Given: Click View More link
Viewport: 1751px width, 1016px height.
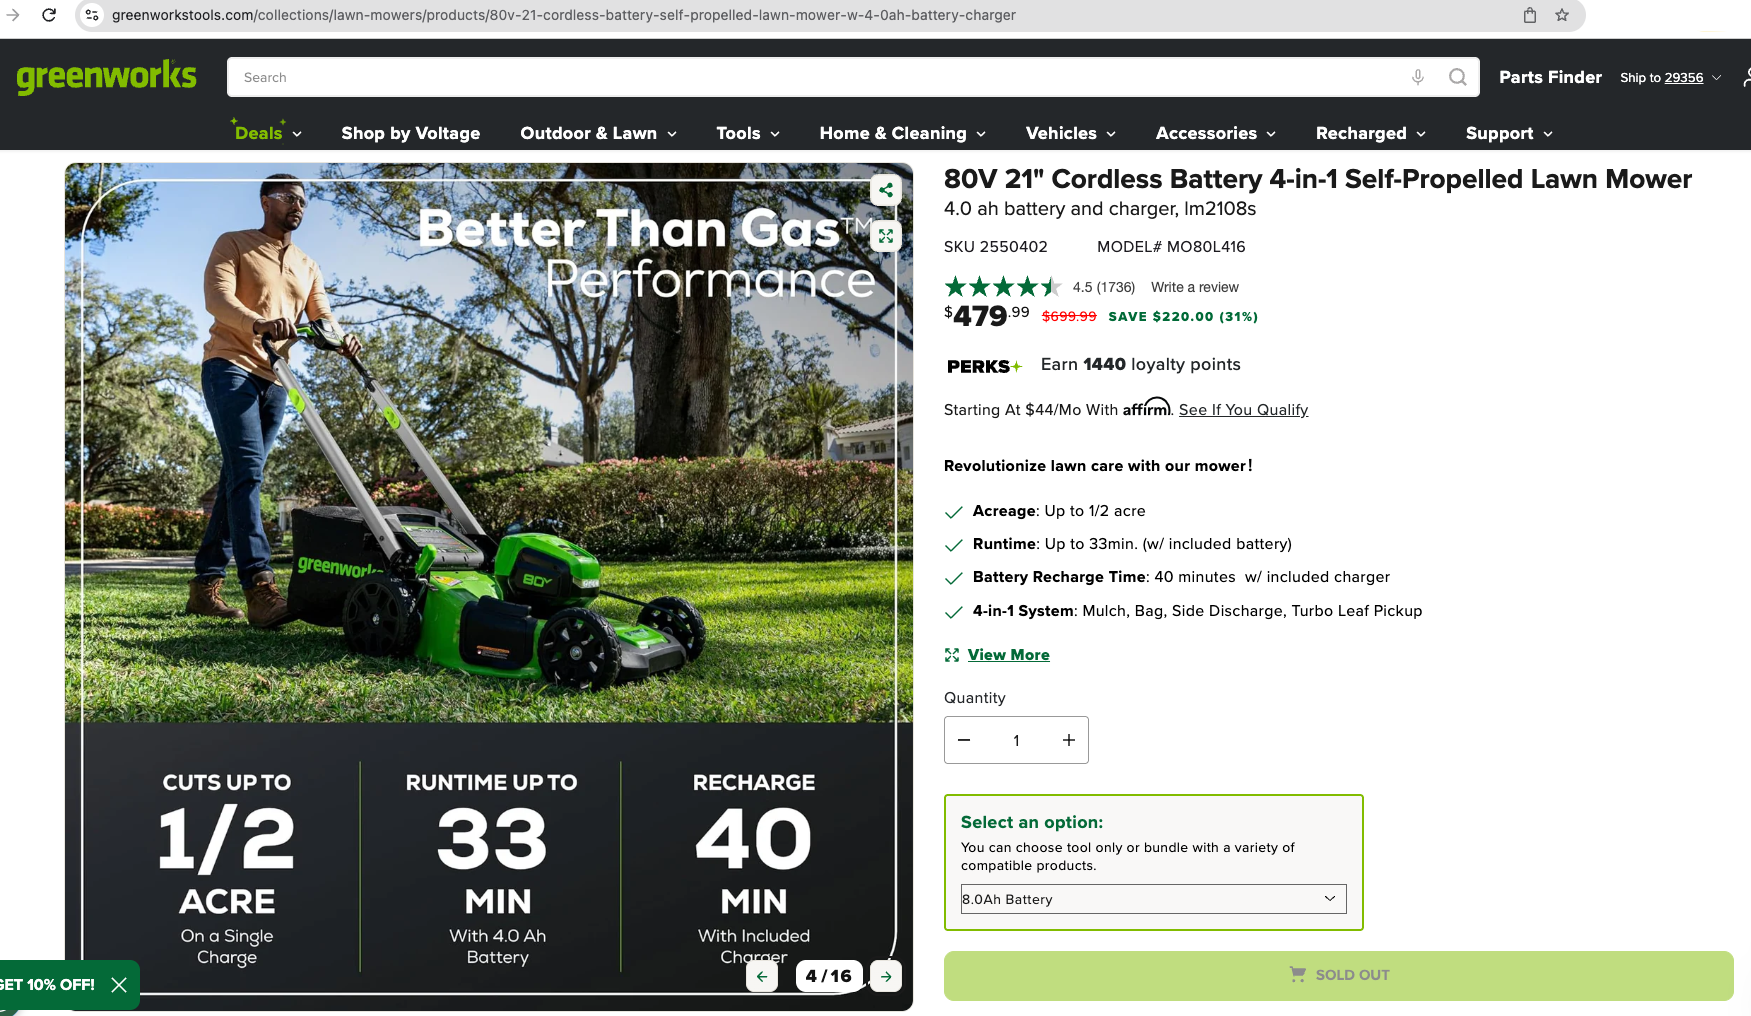Looking at the screenshot, I should coord(1008,655).
